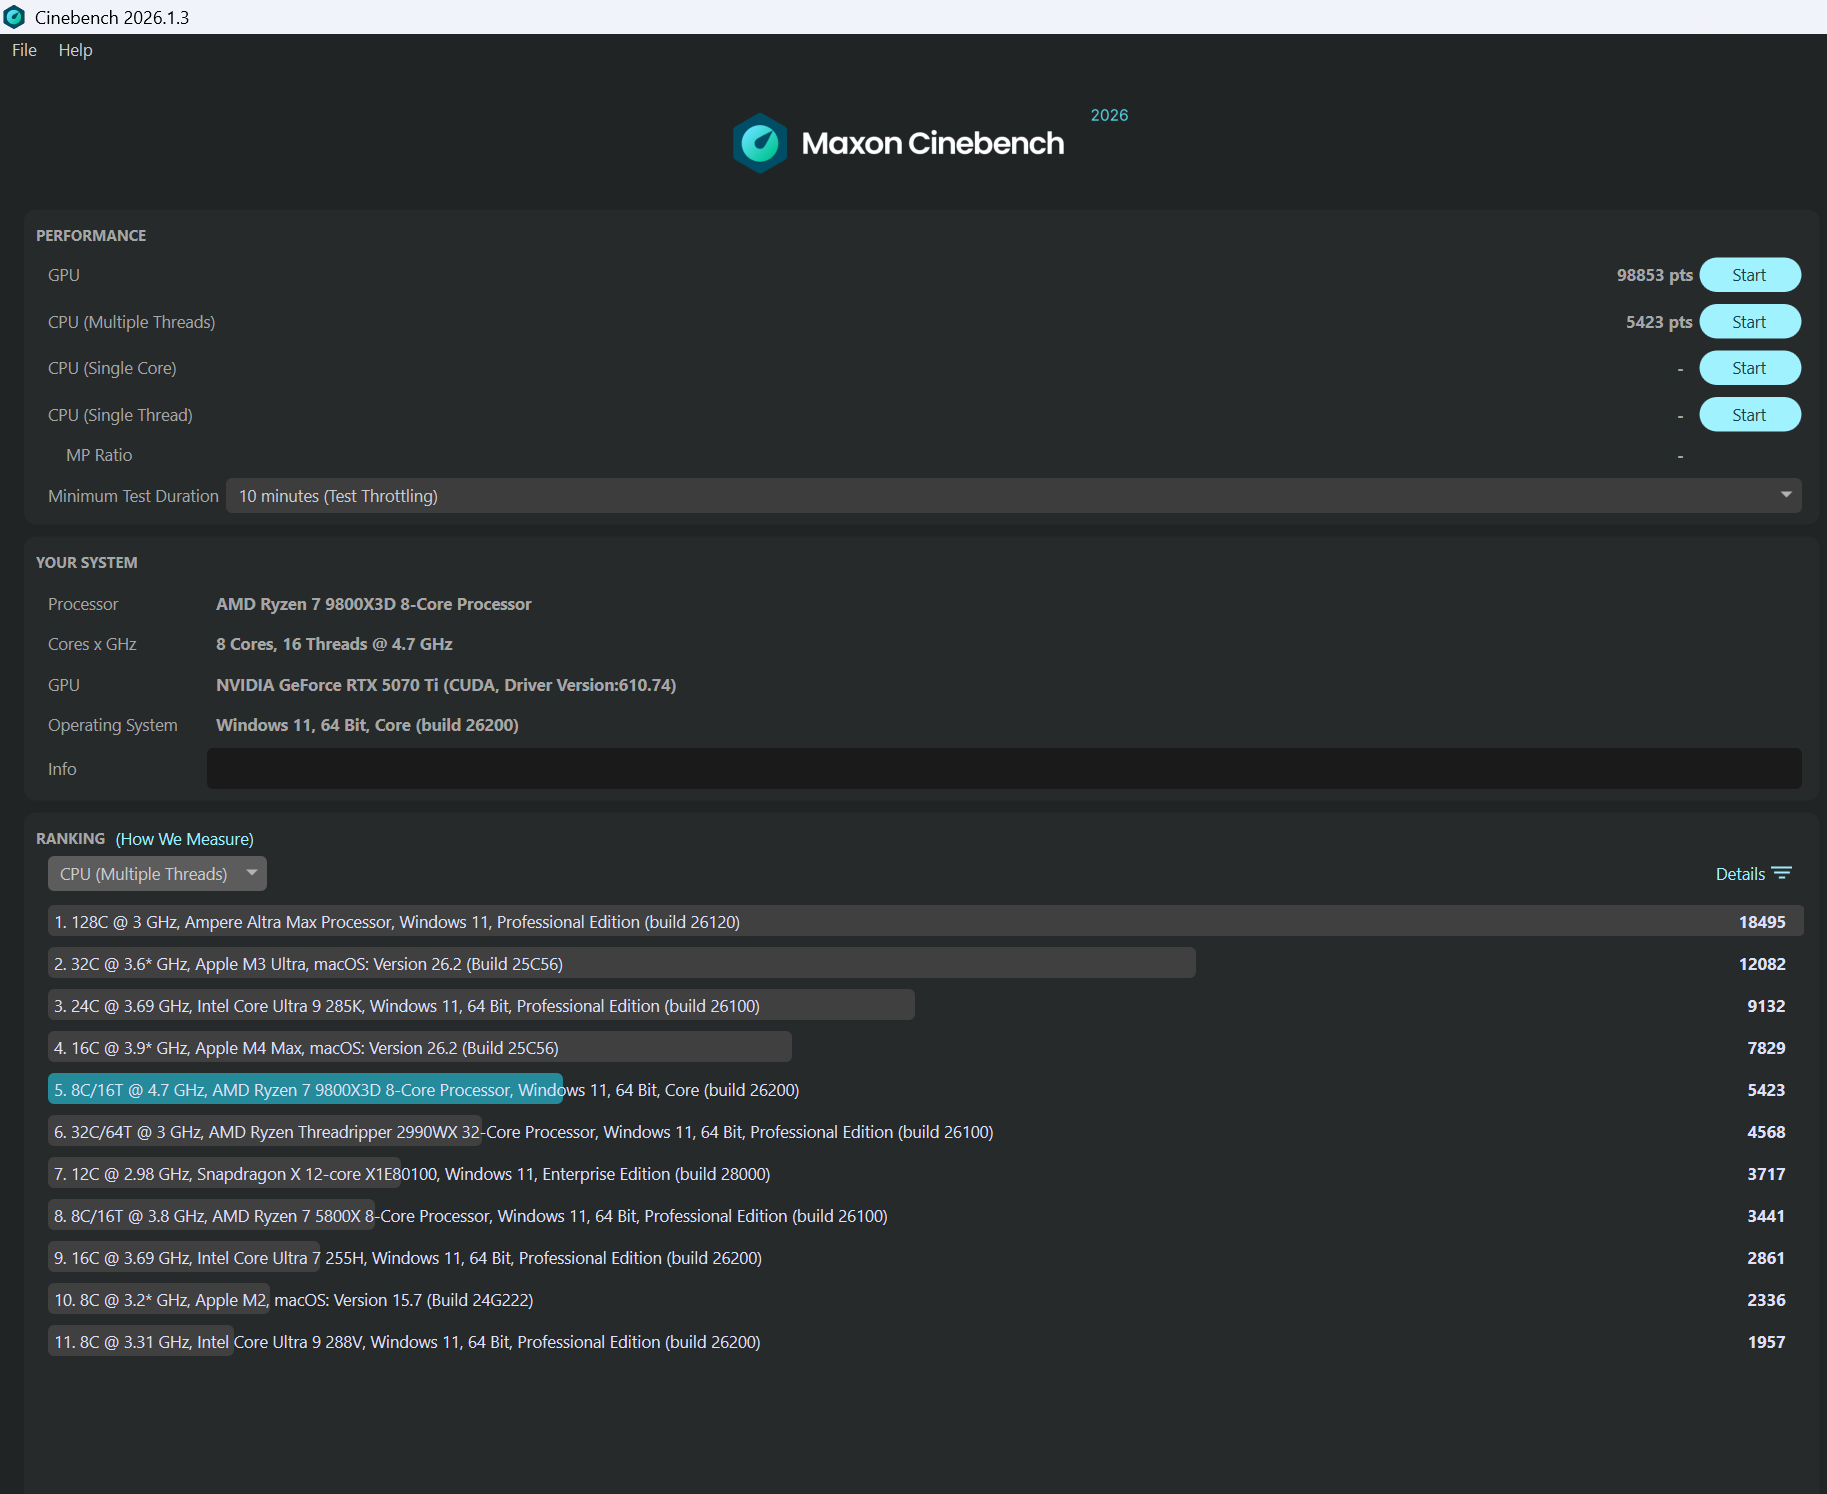Select the Intel Core Ultra 9 285K row

(x=925, y=1006)
